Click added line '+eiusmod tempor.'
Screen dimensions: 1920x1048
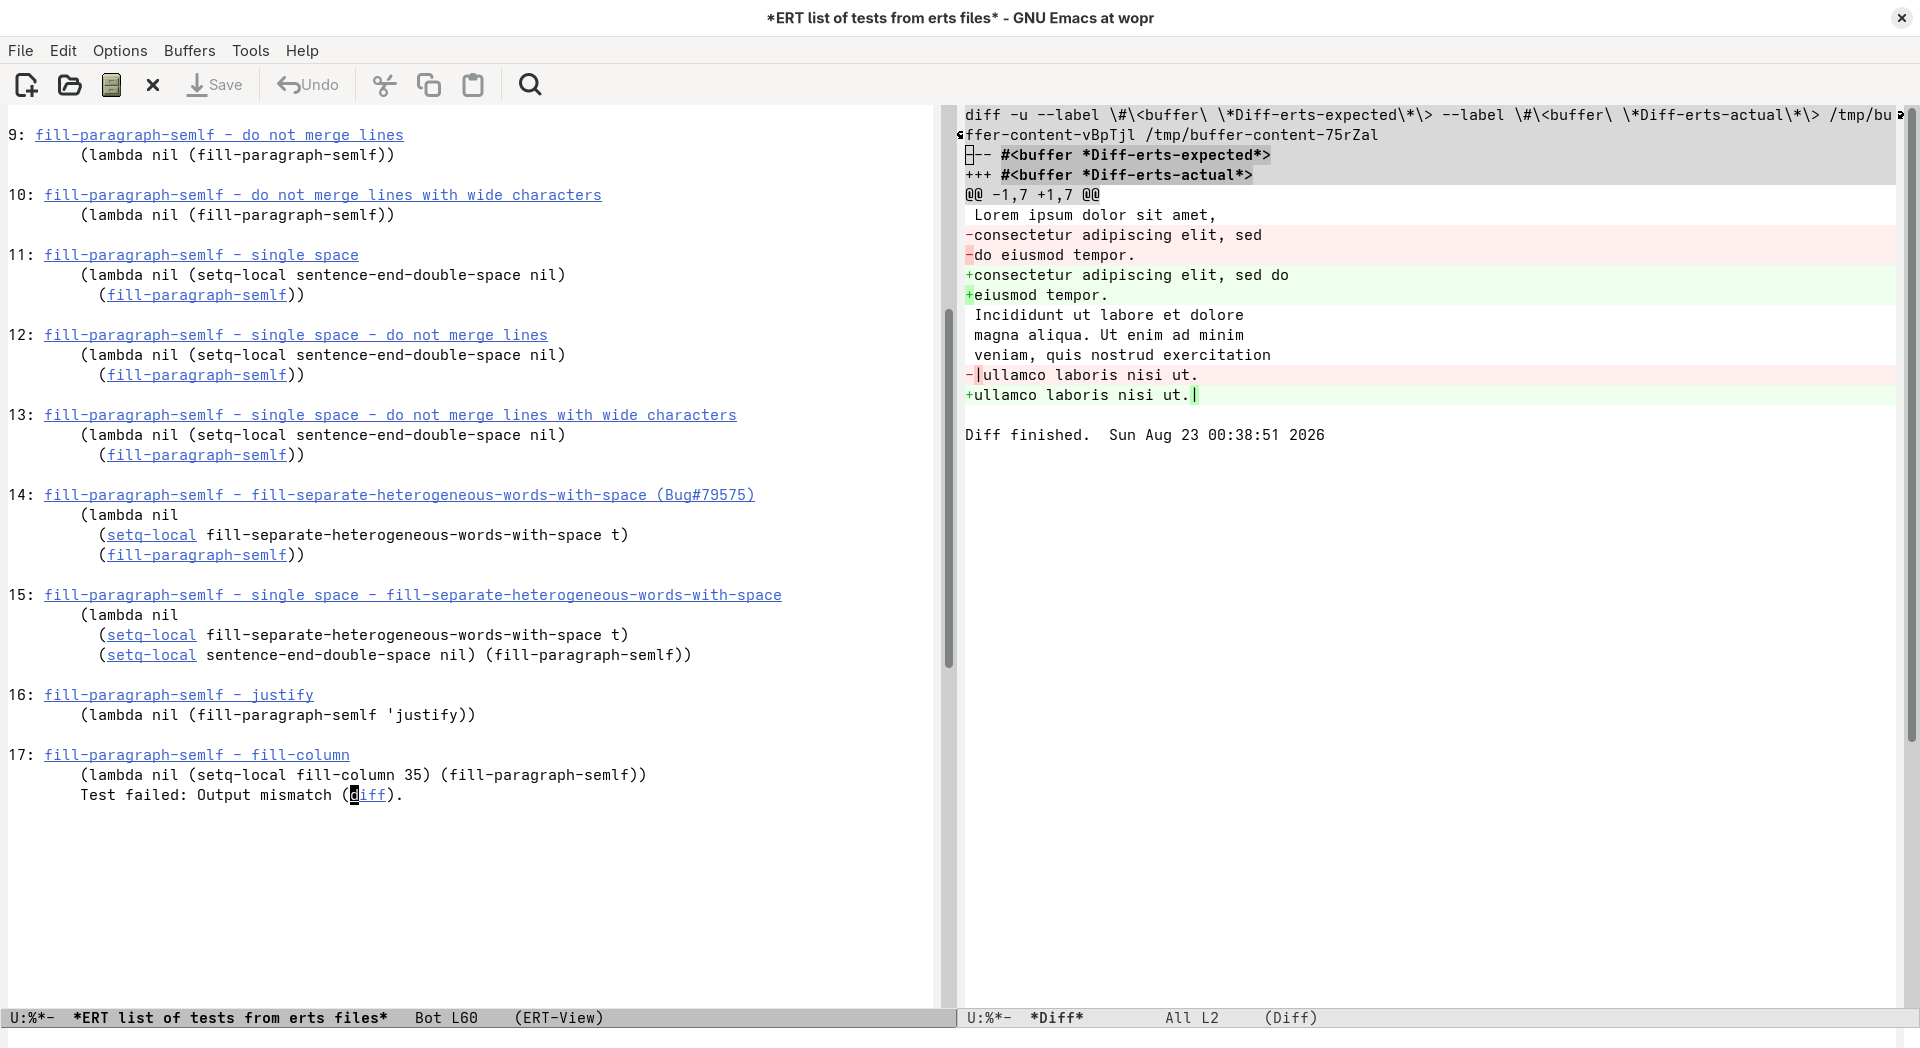tap(1037, 295)
